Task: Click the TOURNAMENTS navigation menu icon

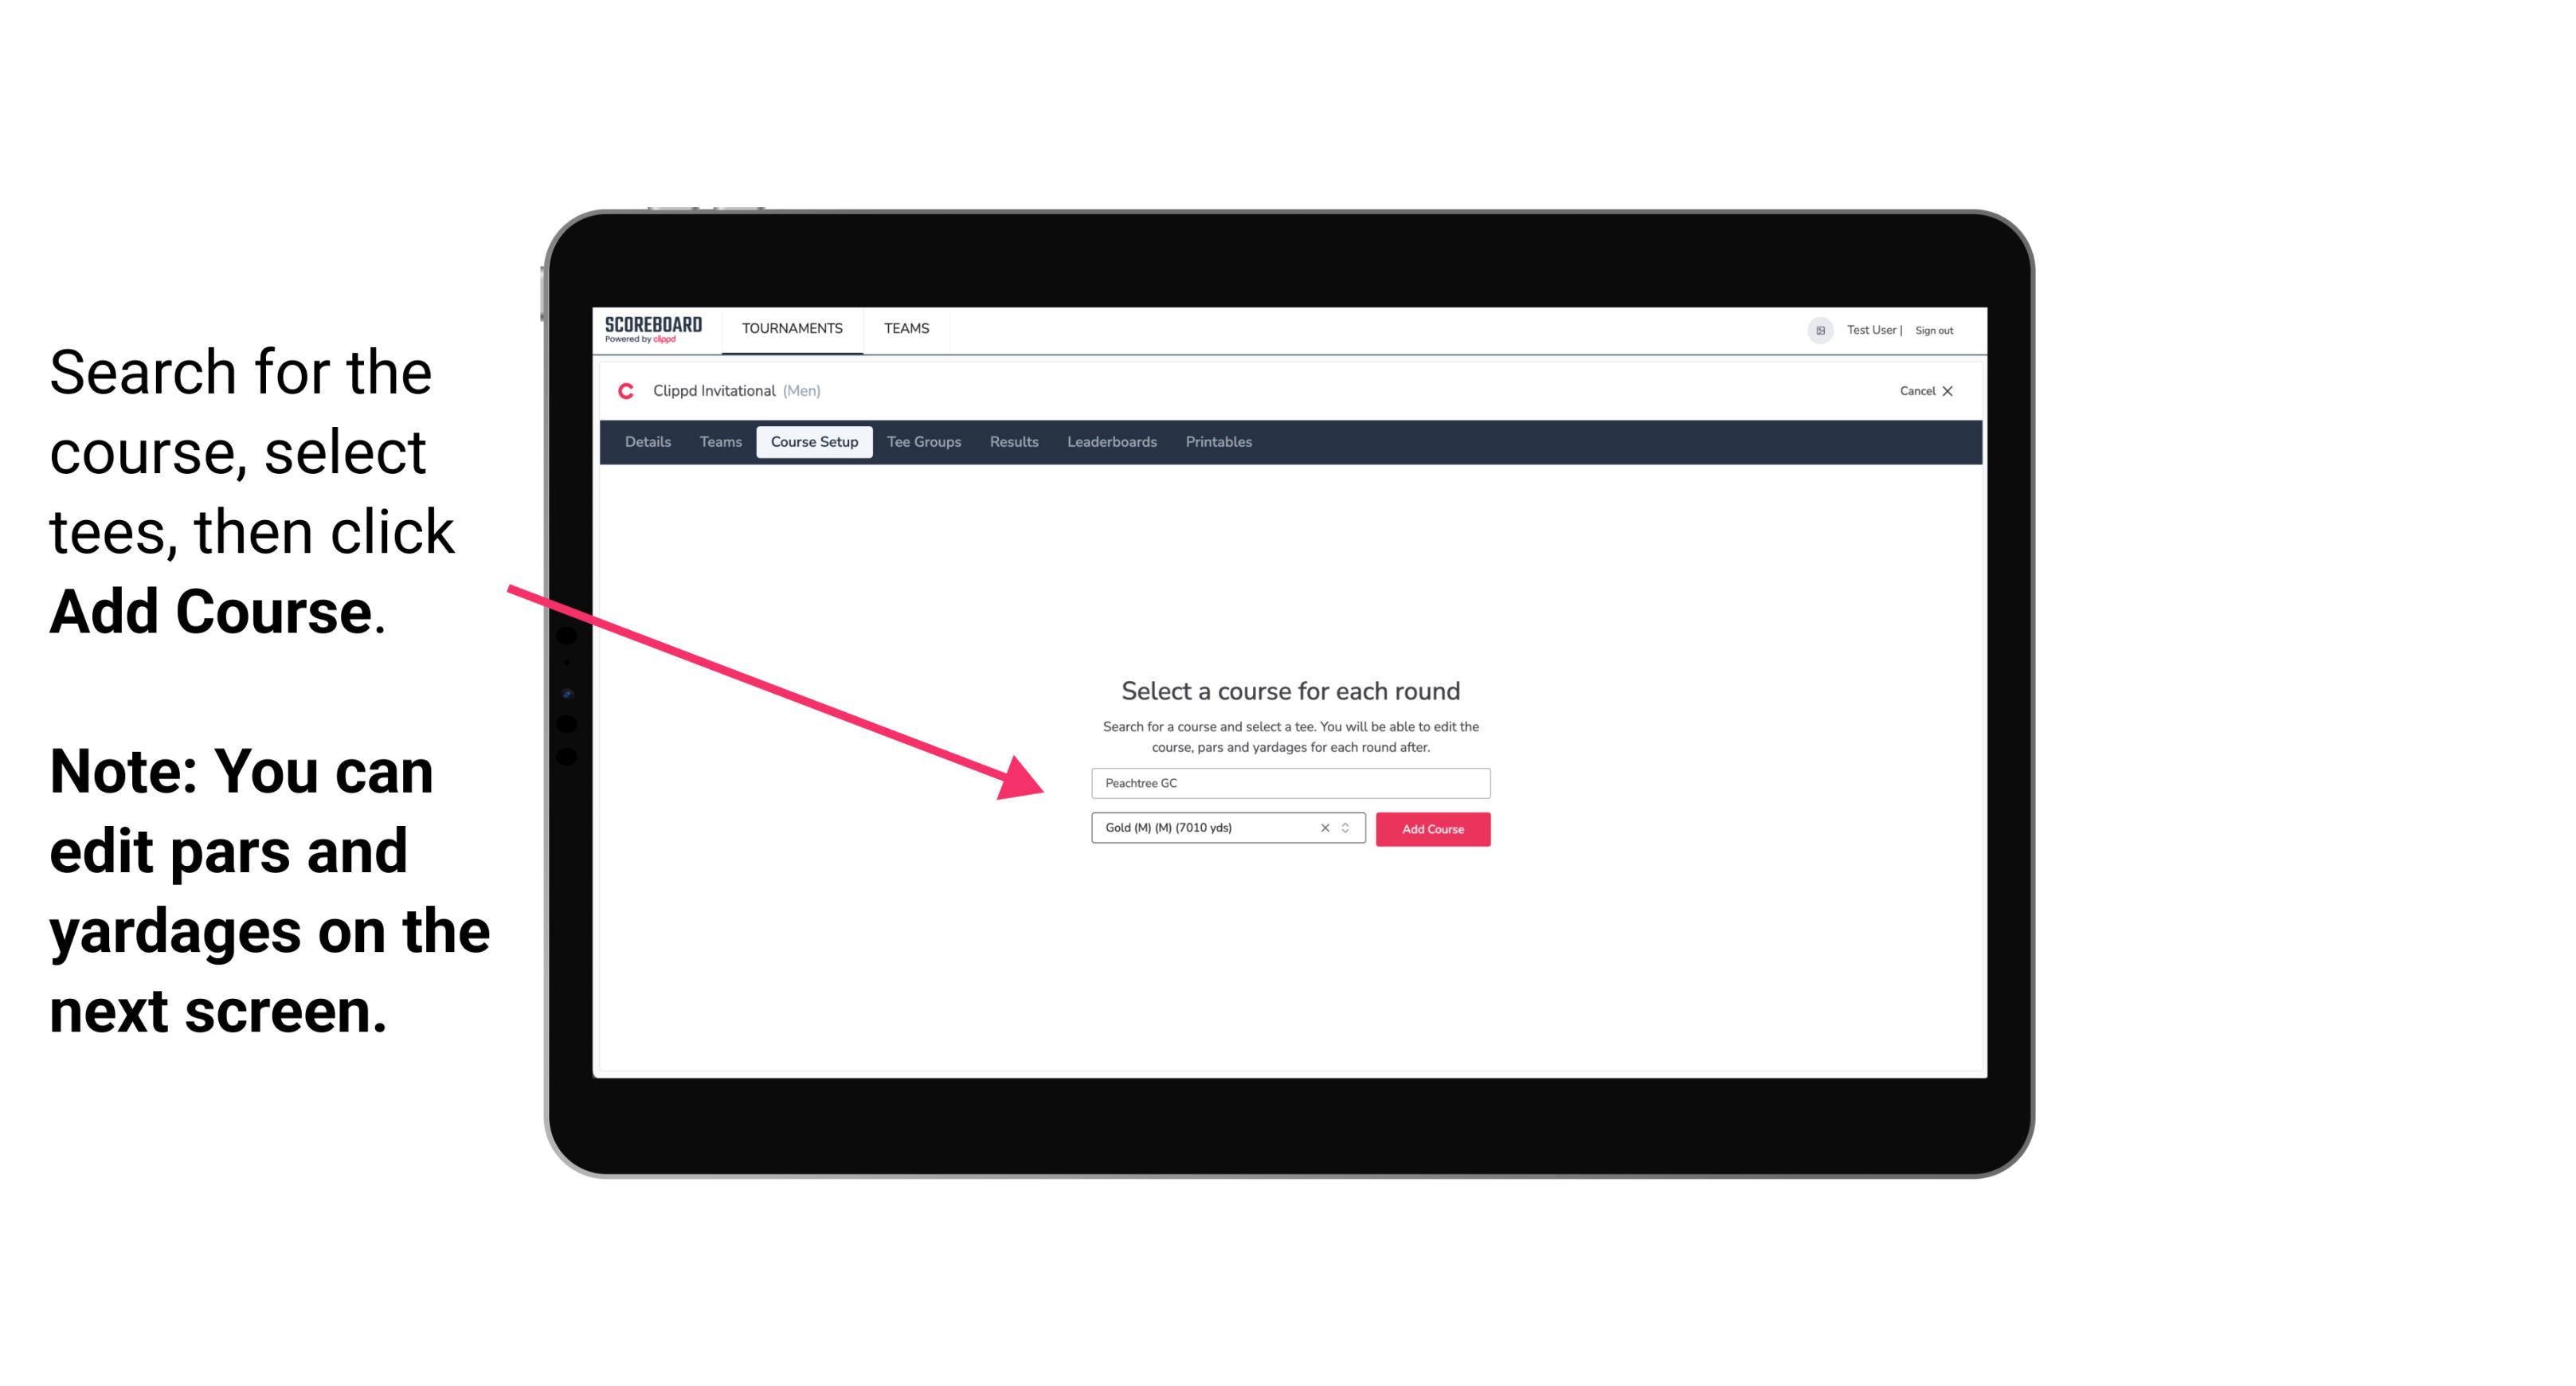Action: [790, 327]
